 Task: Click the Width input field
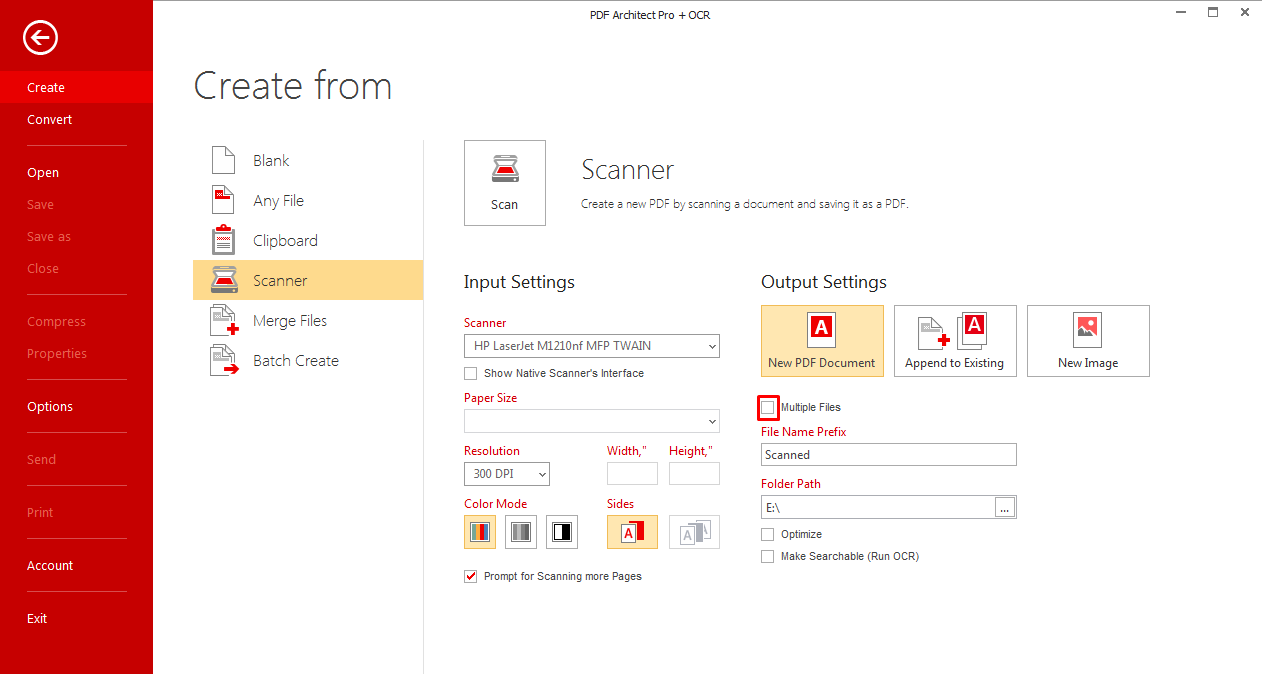point(632,474)
